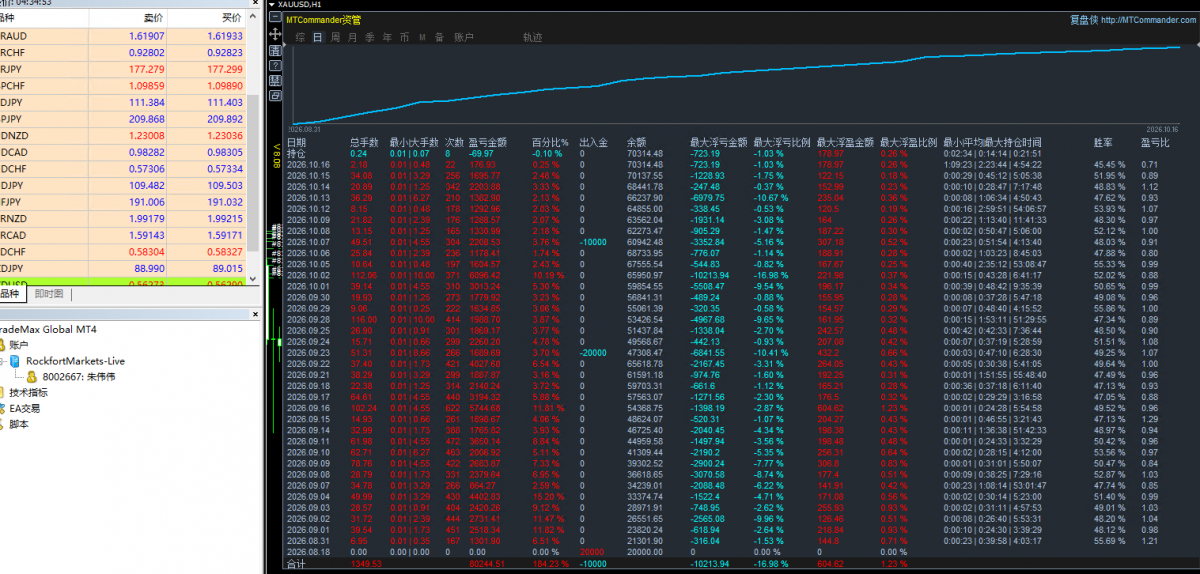Screen dimensions: 1200x574
Task: Click the 余额 balance column header
Action: click(x=637, y=143)
